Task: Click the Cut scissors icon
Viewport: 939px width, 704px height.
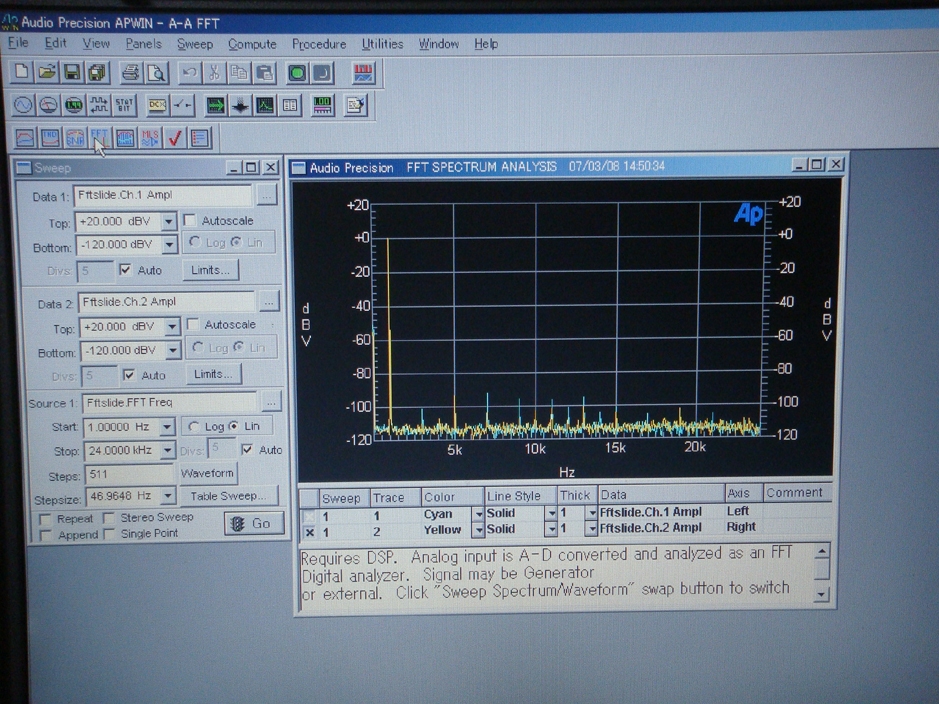Action: point(214,73)
